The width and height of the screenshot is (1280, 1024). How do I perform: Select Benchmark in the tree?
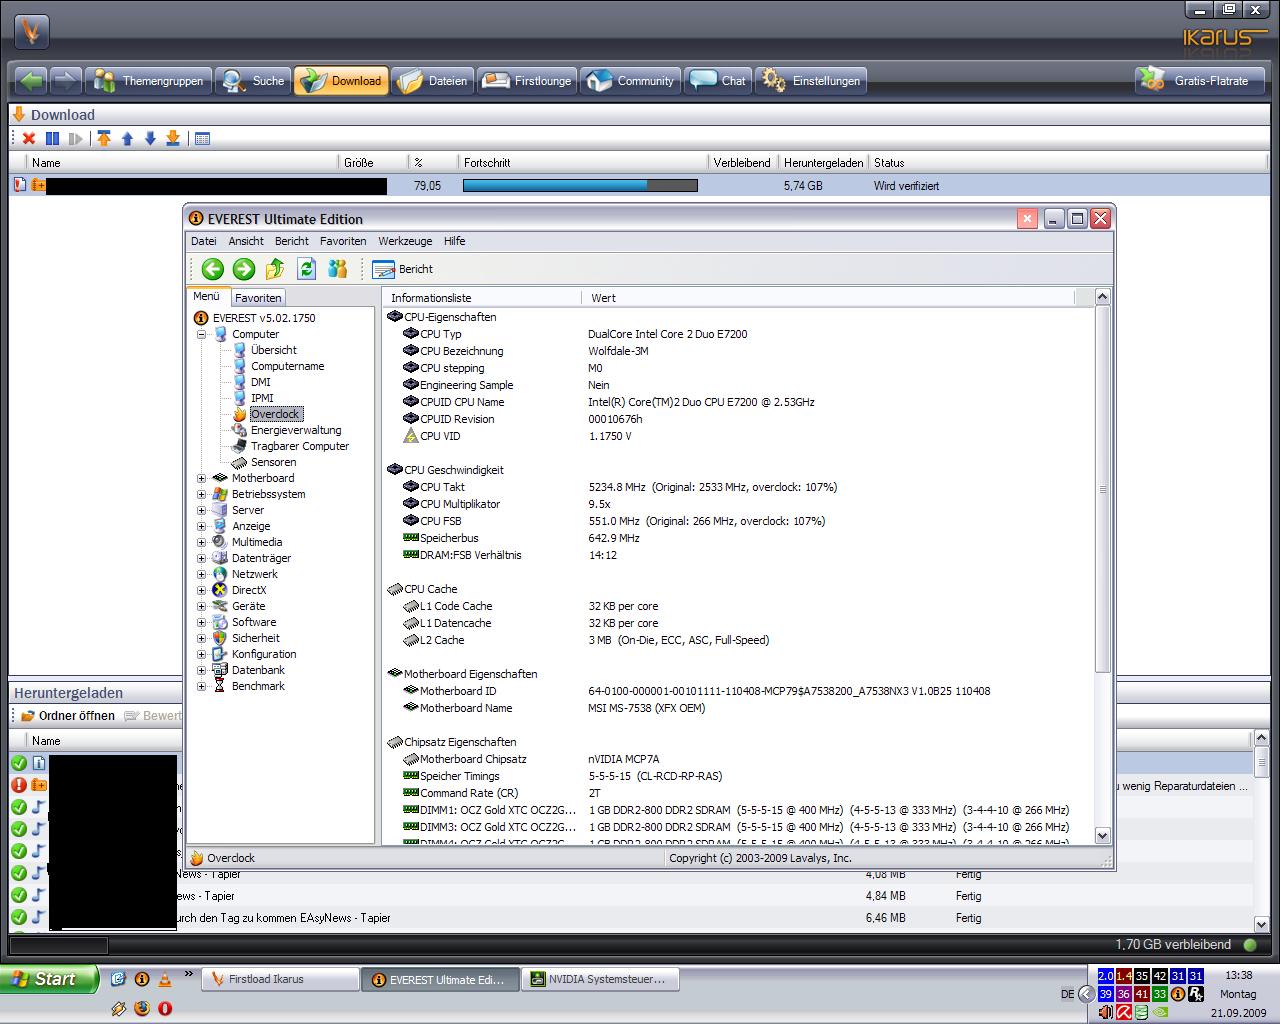pyautogui.click(x=258, y=686)
